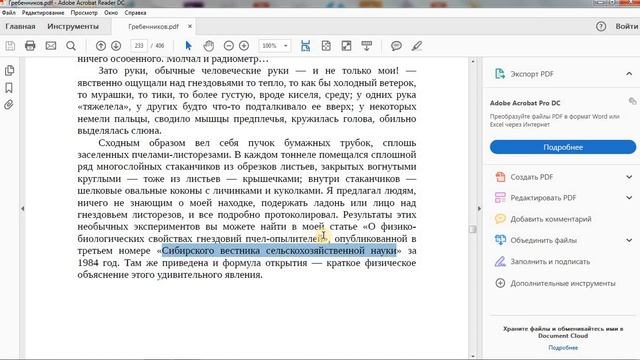
Task: Click the blue Подробнее button
Action: (x=563, y=147)
